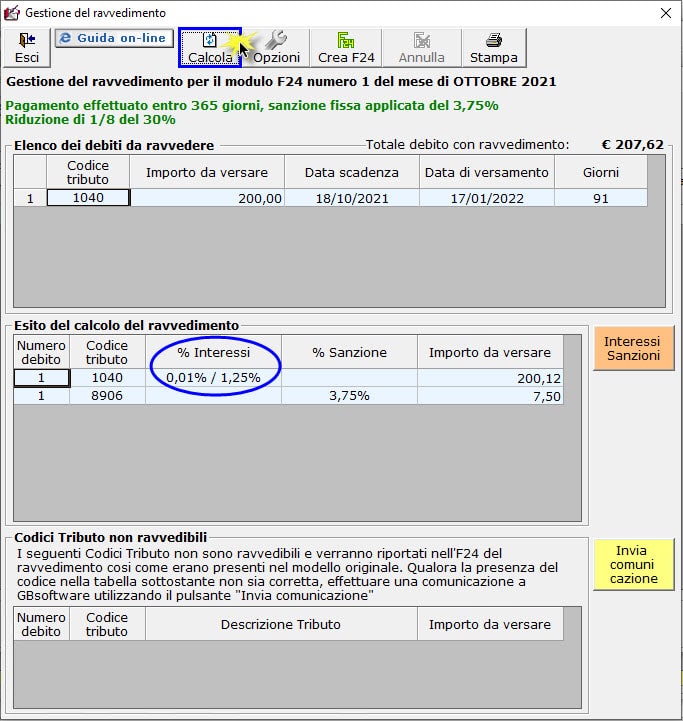683x721 pixels.
Task: Click the Data di versamento column header
Action: 487,172
